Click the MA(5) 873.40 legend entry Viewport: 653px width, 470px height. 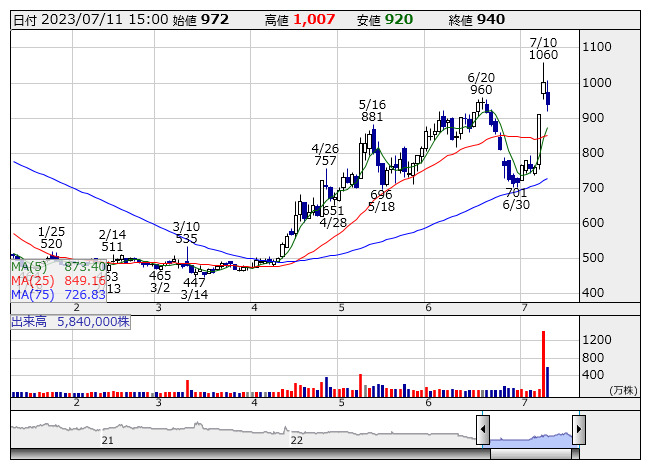[x=58, y=266]
